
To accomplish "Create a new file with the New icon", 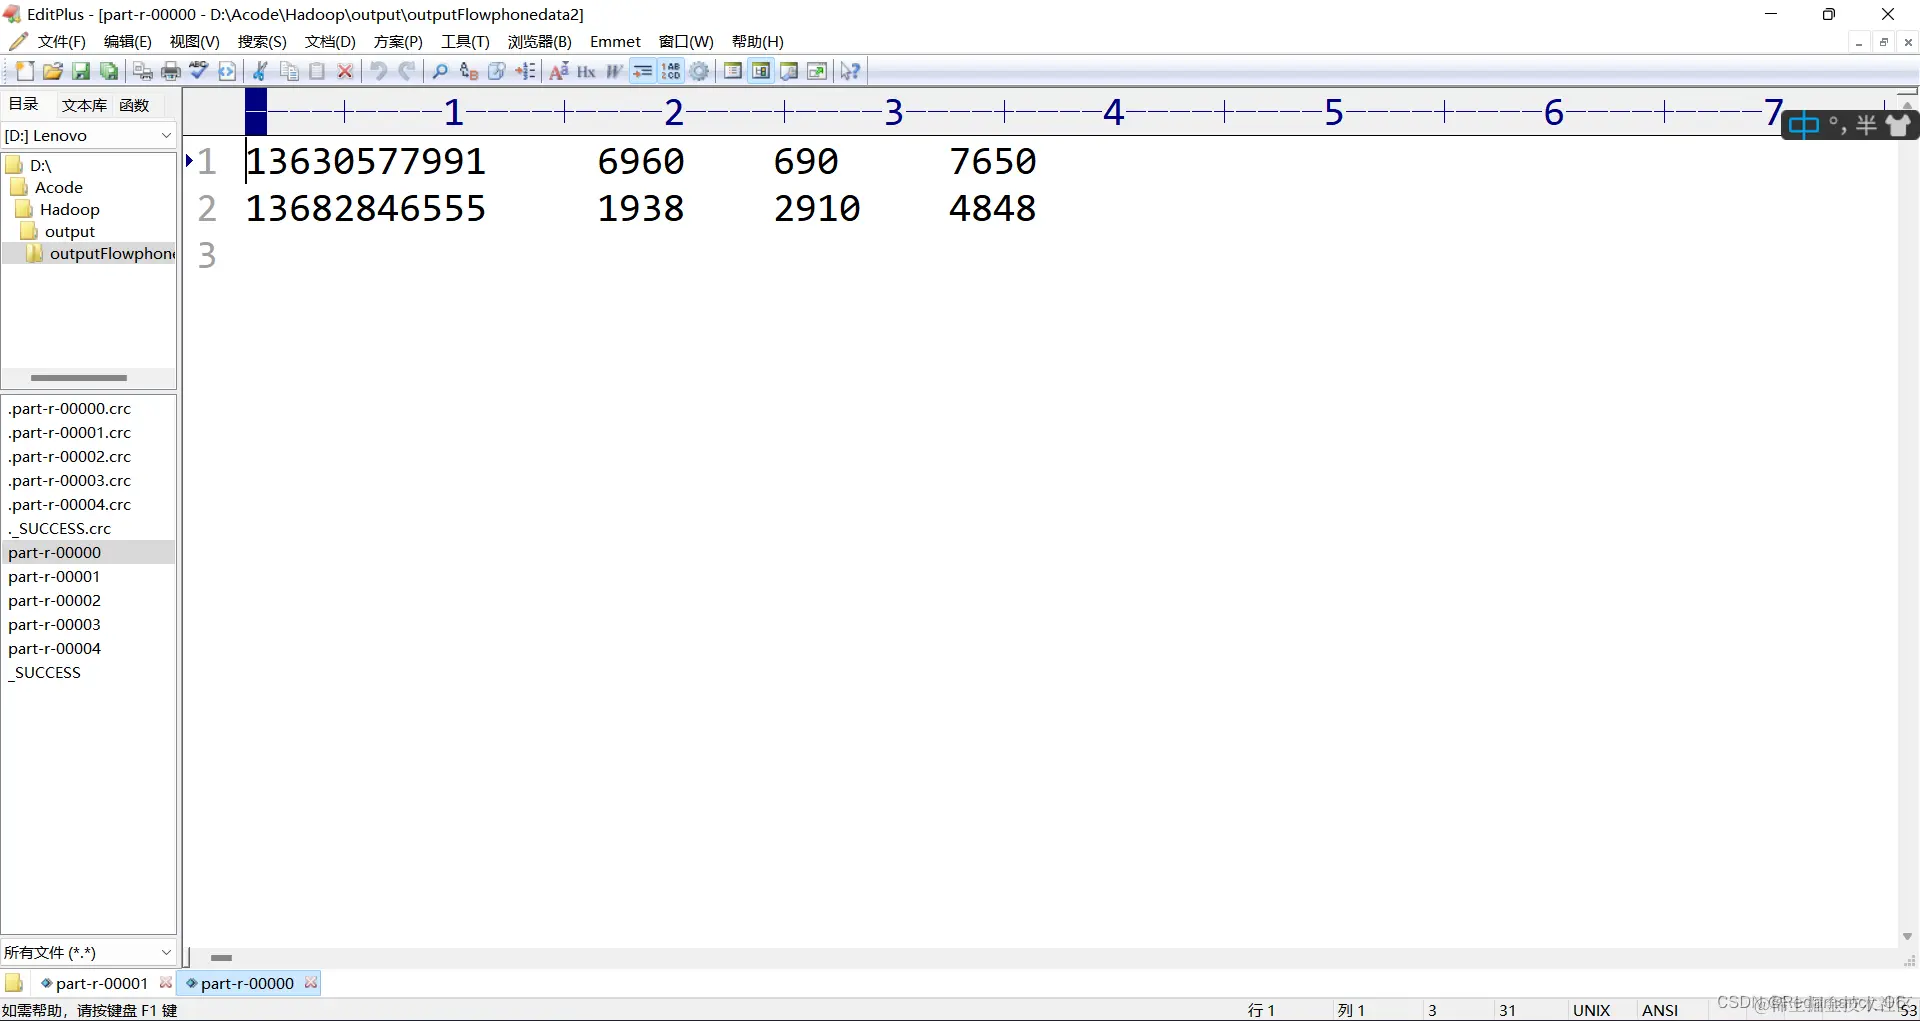I will click(25, 71).
